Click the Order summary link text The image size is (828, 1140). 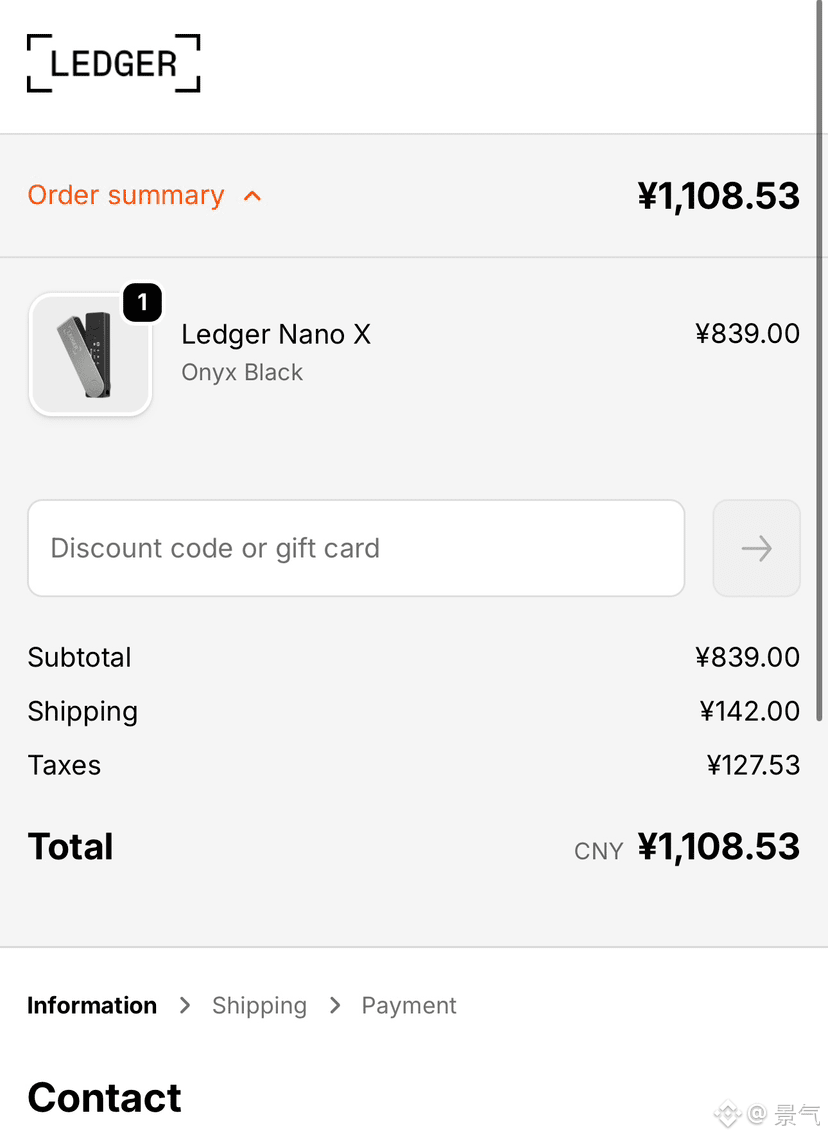126,195
